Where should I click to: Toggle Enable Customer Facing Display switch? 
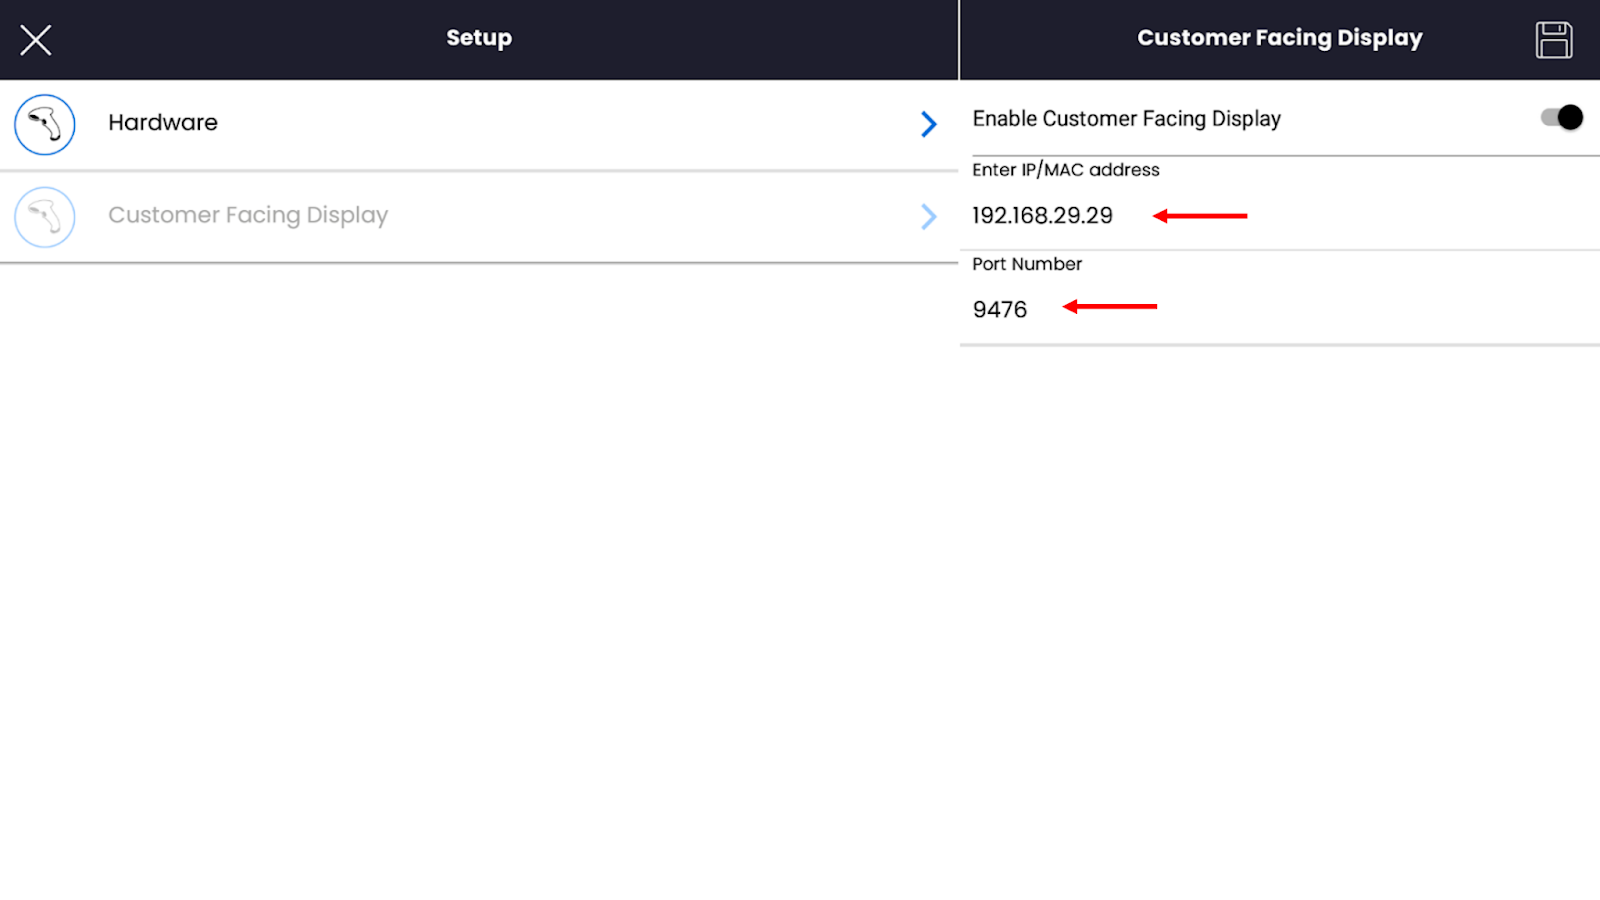(x=1561, y=118)
